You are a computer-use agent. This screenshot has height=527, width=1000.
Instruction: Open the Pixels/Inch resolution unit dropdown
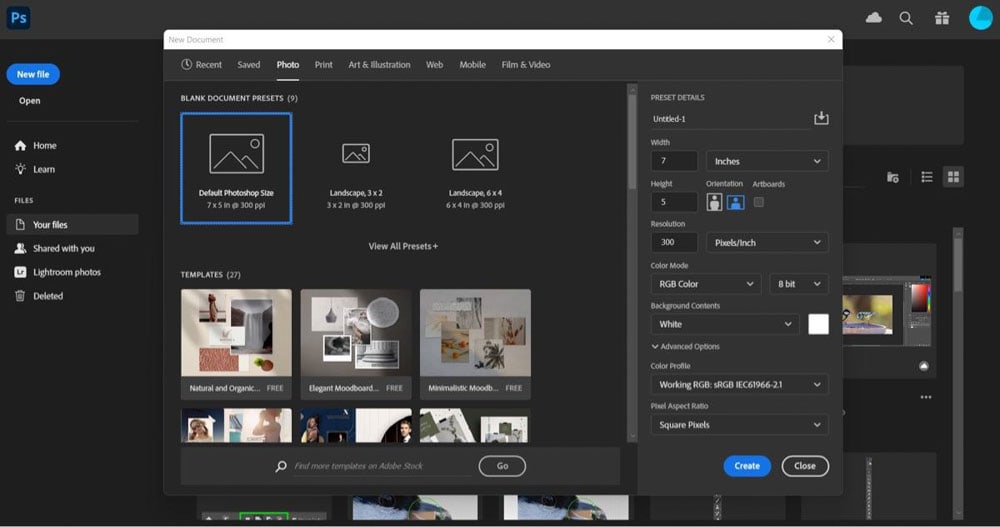tap(767, 242)
